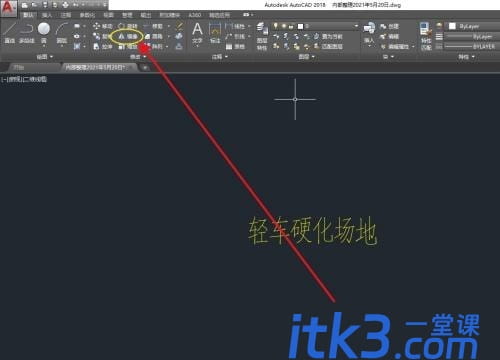Select the Polyline (多段线) tool

coord(27,33)
